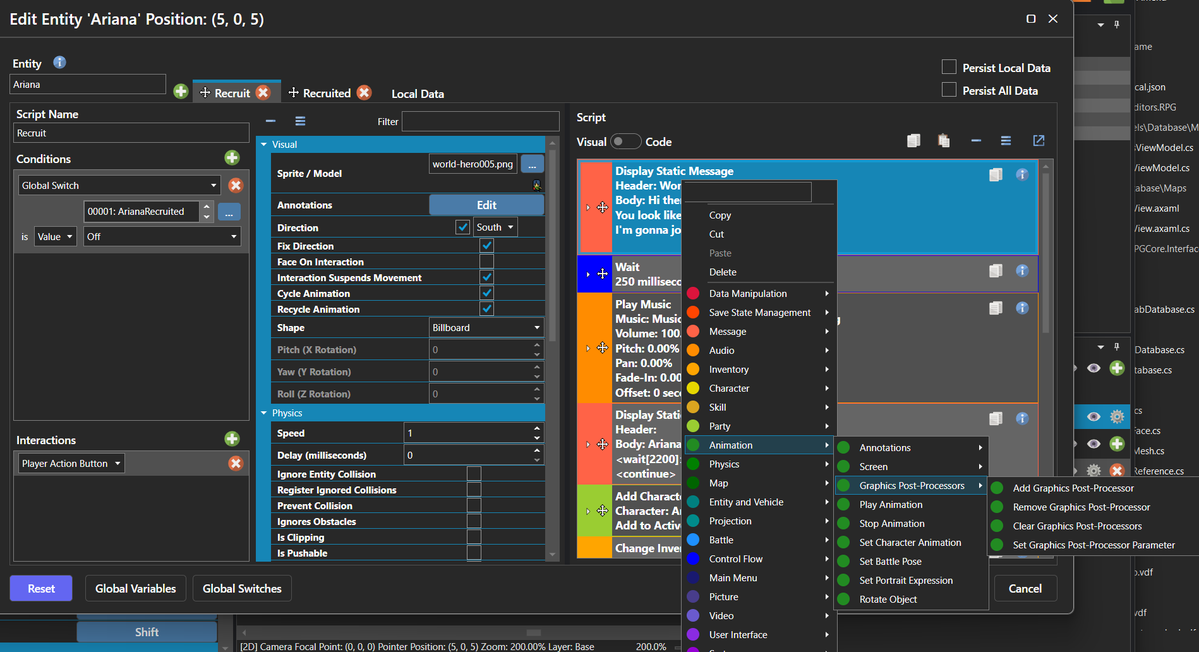Open the Off value dropdown
Image resolution: width=1199 pixels, height=652 pixels.
coord(161,237)
